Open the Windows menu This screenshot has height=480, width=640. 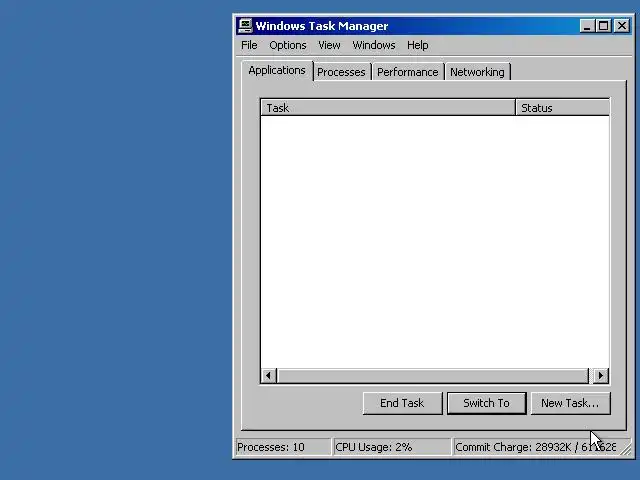[373, 45]
